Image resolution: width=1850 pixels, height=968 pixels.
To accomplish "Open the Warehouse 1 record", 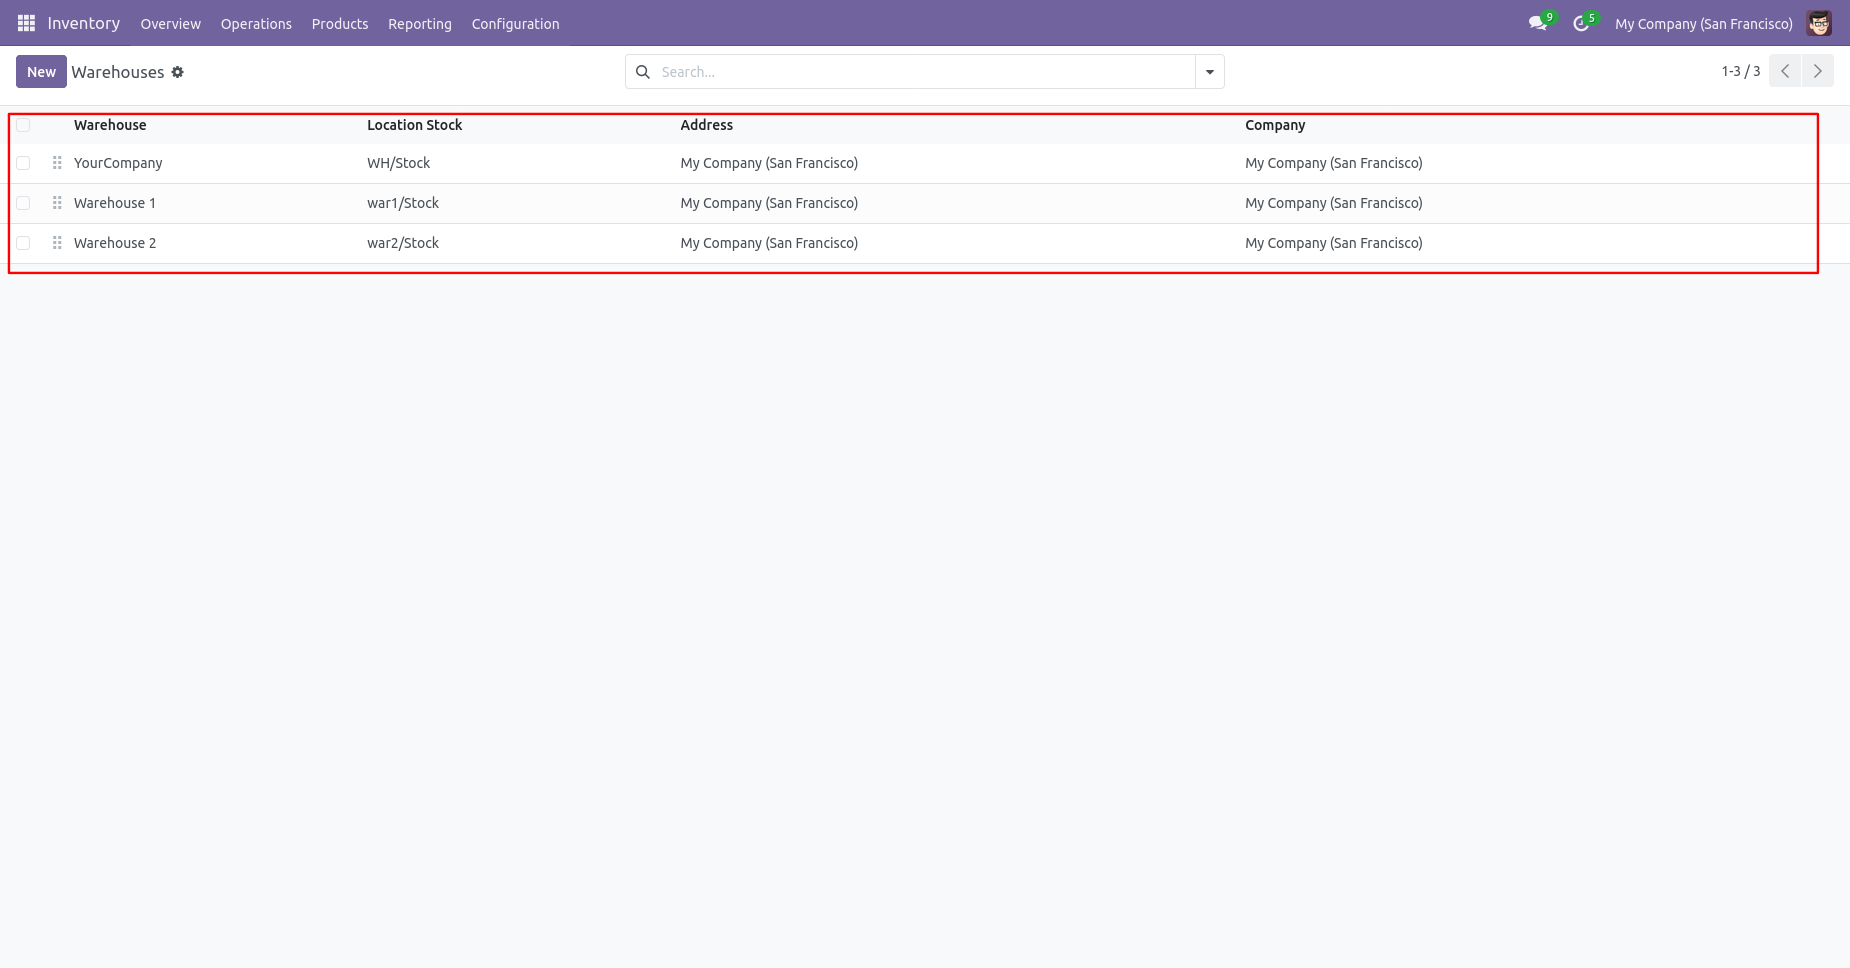I will tap(115, 203).
